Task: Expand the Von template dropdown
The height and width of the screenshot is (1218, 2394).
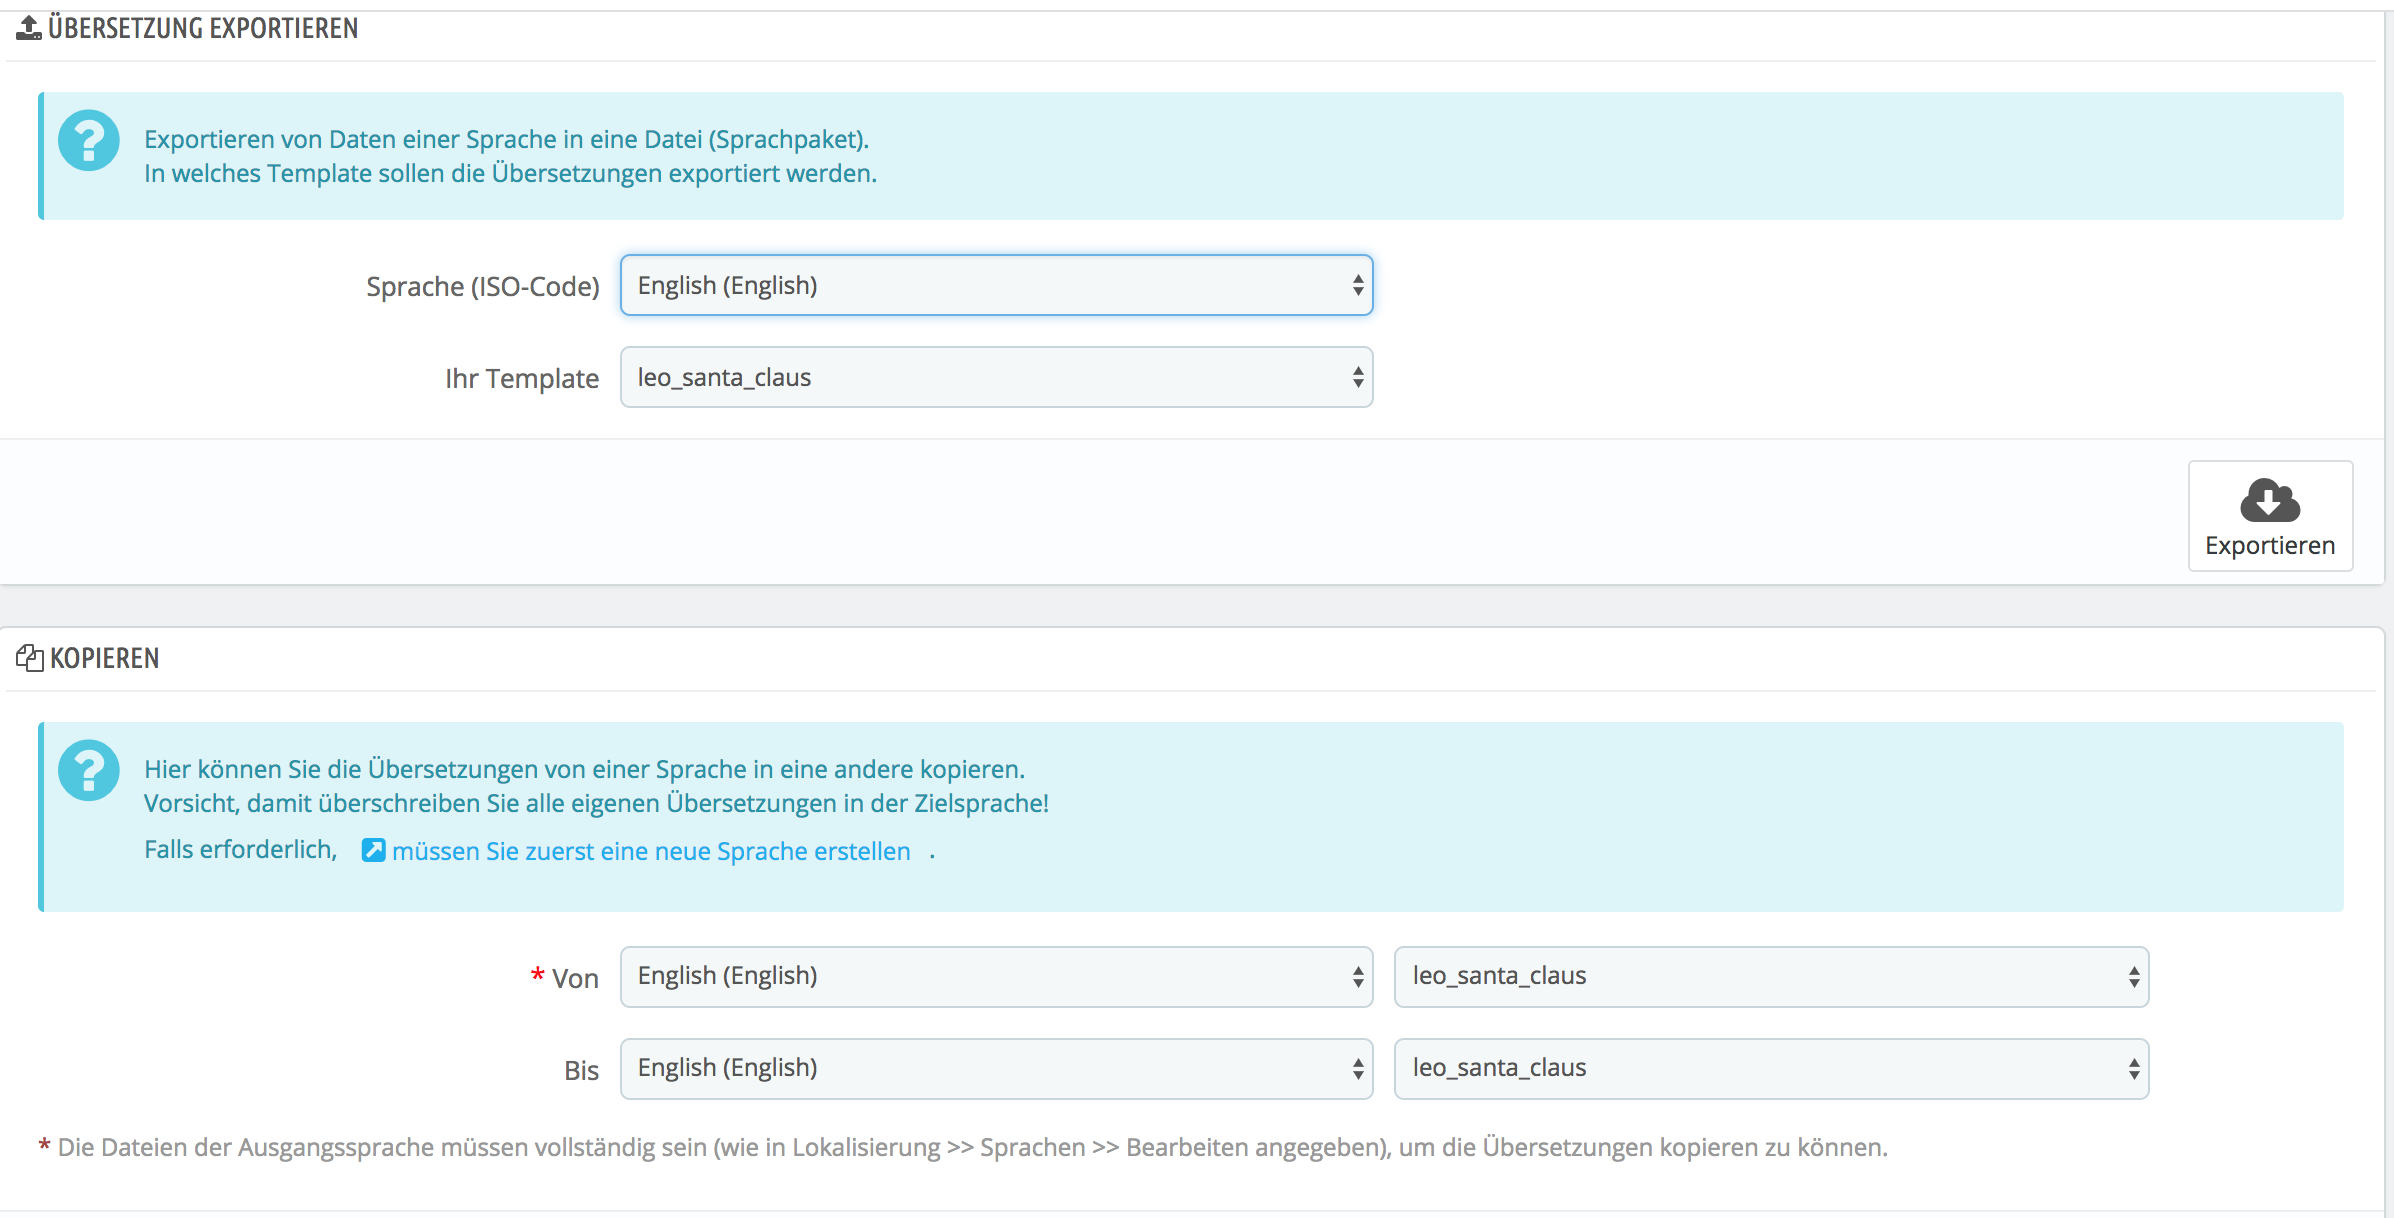Action: pos(1770,976)
